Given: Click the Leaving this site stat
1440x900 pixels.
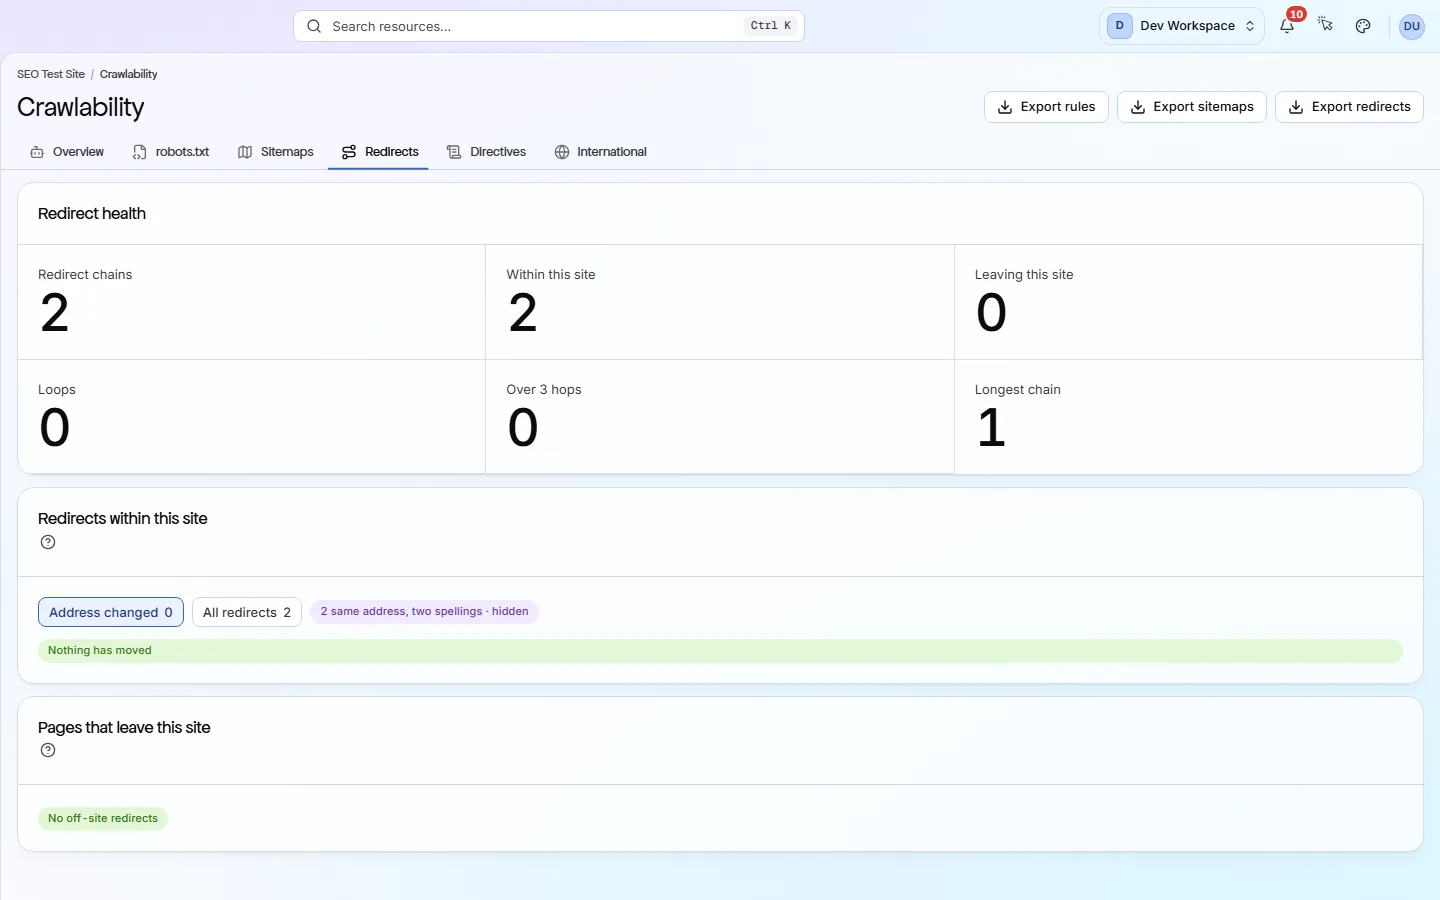Looking at the screenshot, I should pyautogui.click(x=1188, y=302).
